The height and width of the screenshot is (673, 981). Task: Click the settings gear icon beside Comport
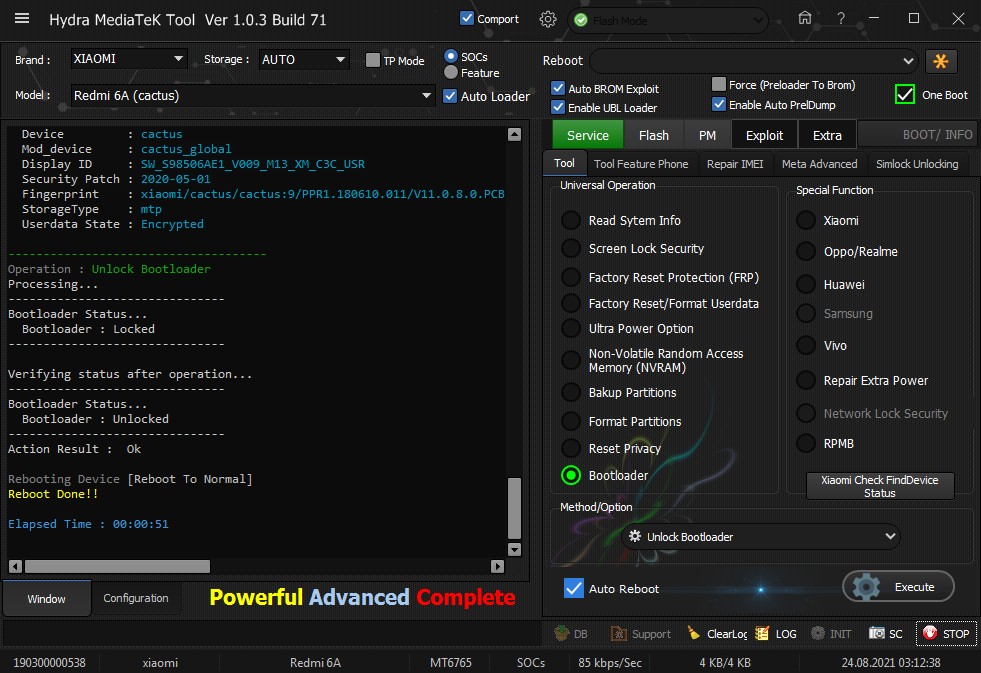pyautogui.click(x=547, y=19)
